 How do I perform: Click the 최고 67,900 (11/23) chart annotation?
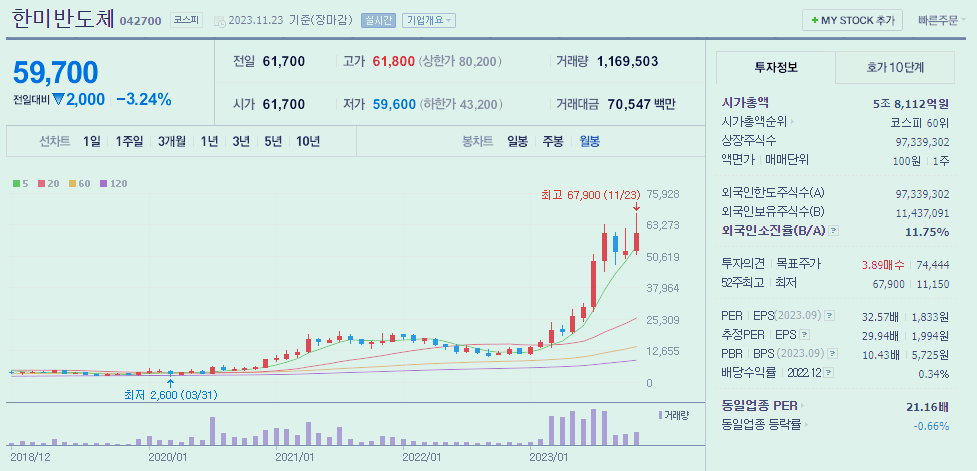[592, 195]
